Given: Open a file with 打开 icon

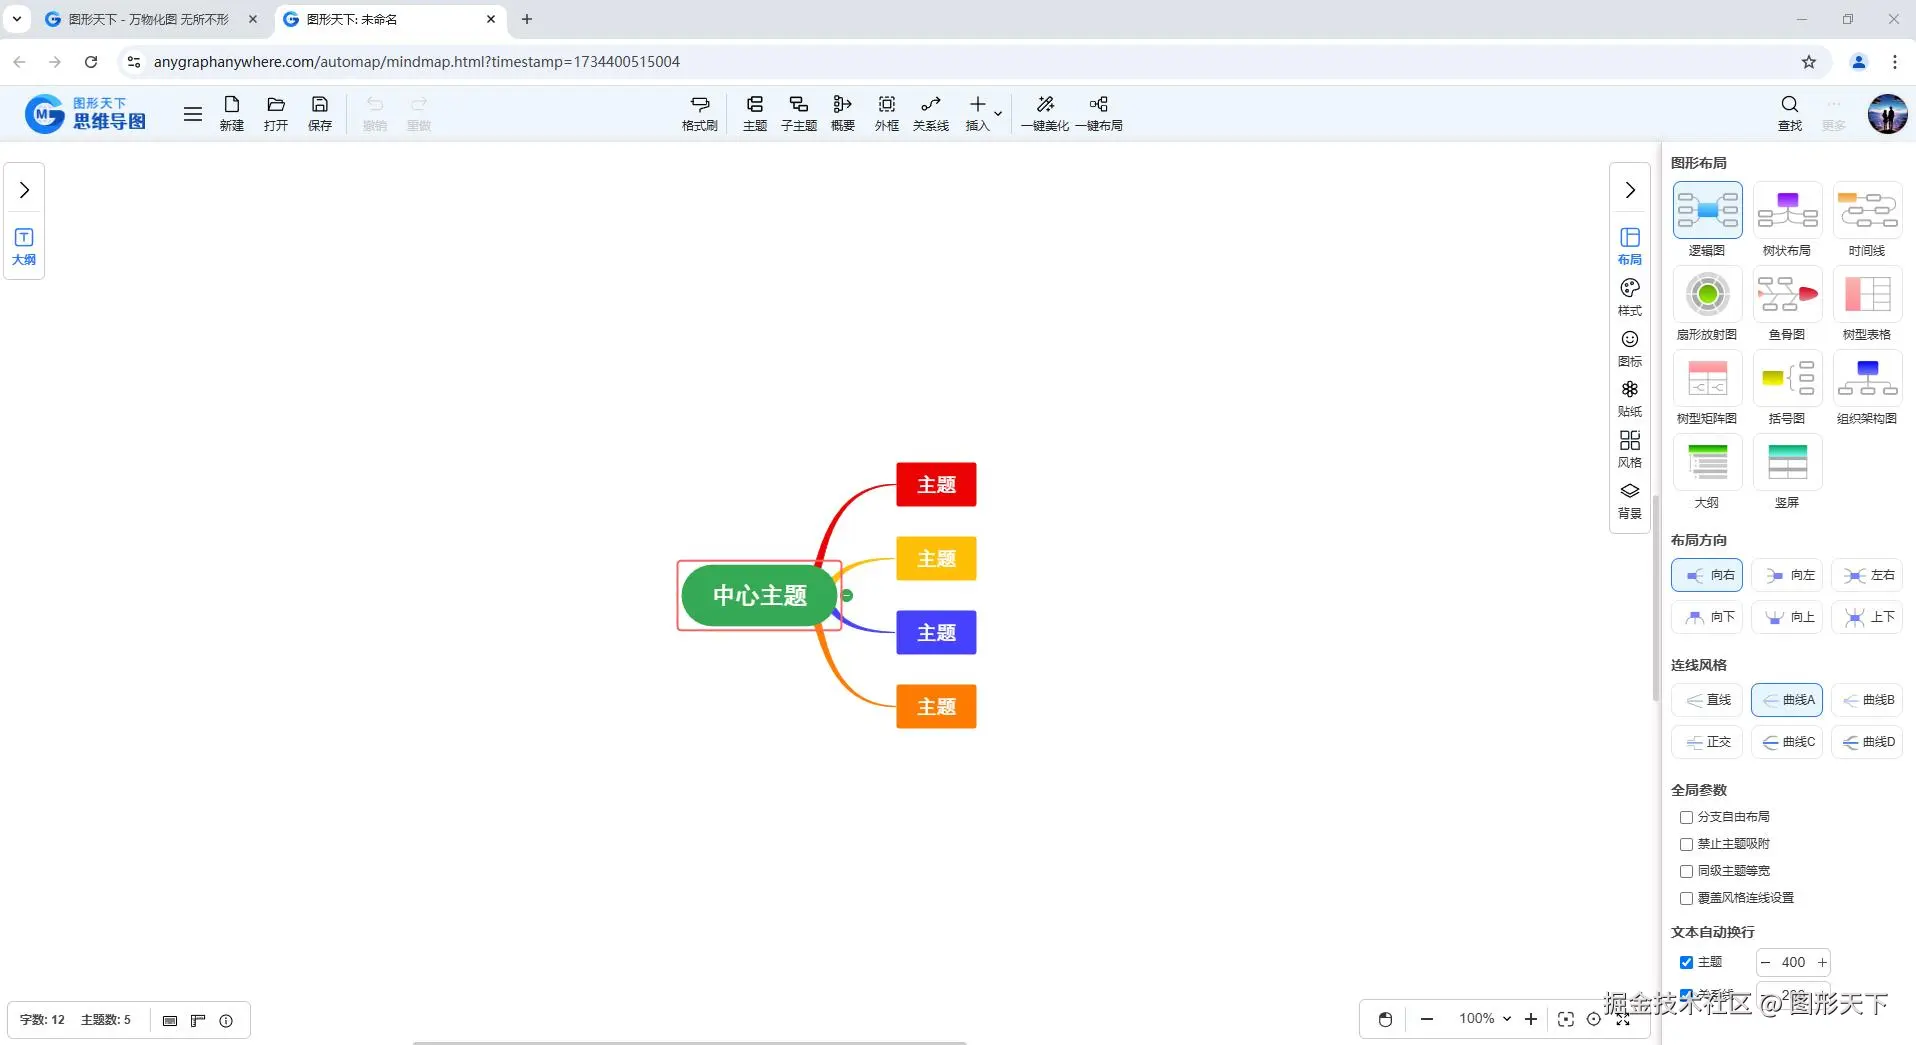Looking at the screenshot, I should coord(276,113).
